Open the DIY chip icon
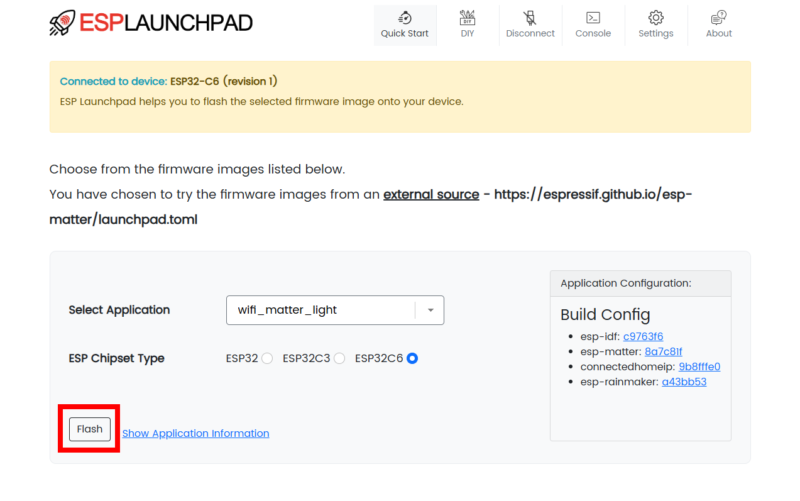This screenshot has height=501, width=800. click(x=467, y=18)
